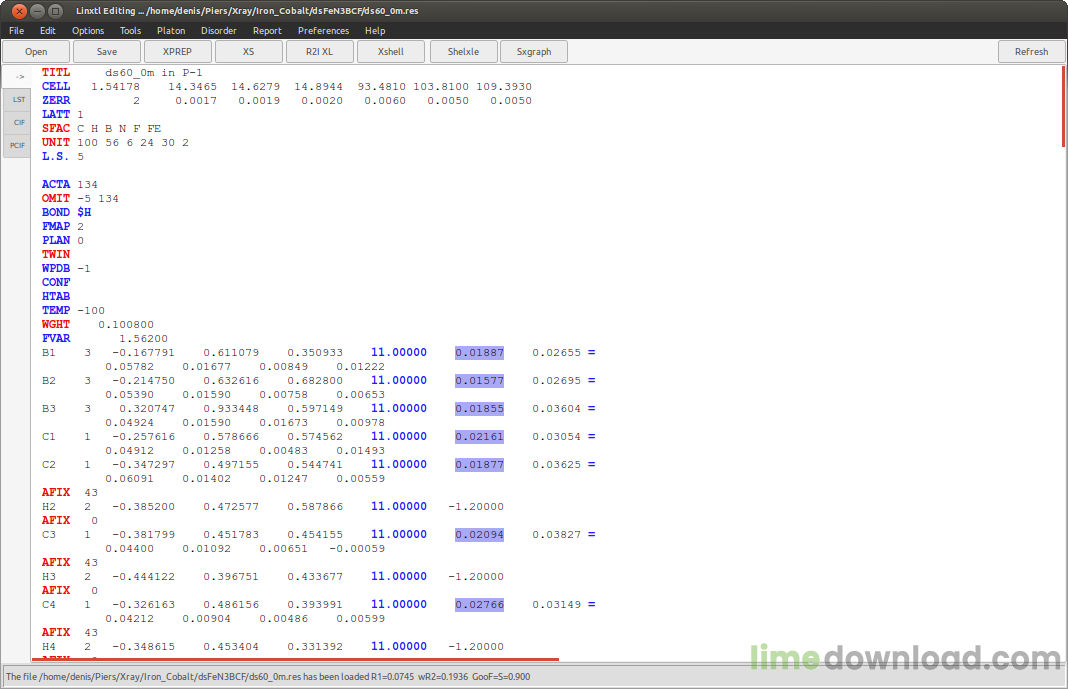Open the Disorder menu
This screenshot has width=1068, height=689.
219,31
